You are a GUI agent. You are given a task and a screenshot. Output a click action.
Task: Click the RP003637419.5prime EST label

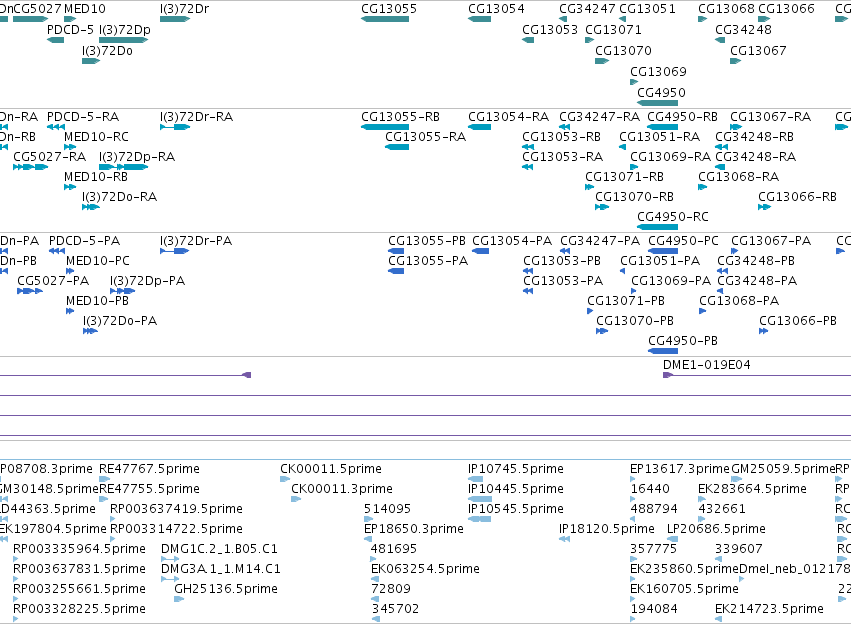(176, 509)
